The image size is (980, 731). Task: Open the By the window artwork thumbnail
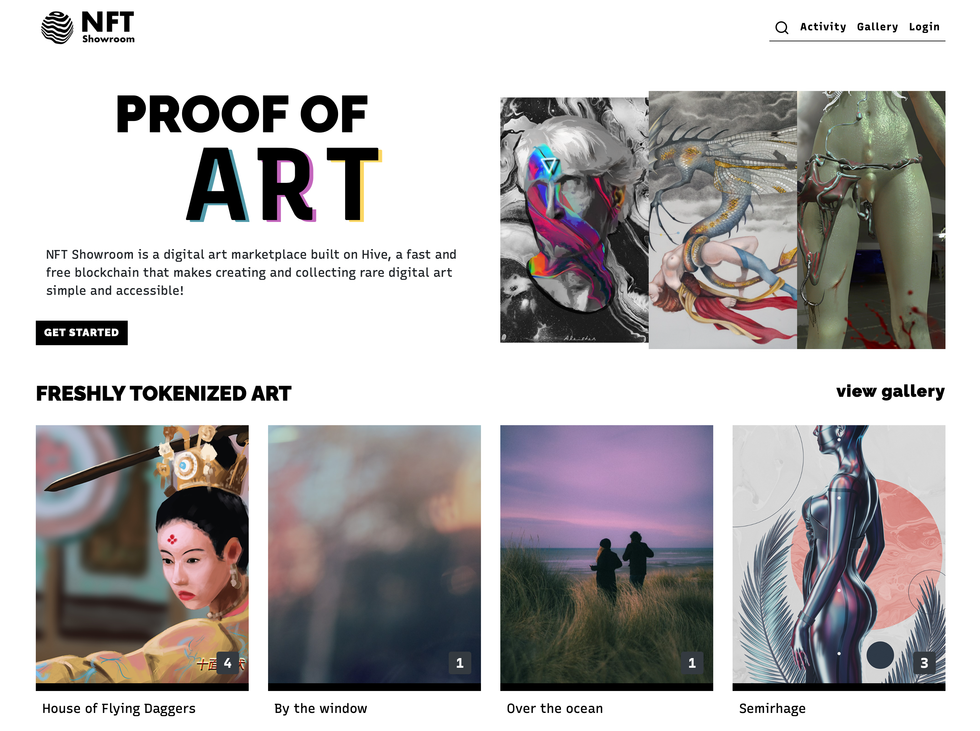374,554
